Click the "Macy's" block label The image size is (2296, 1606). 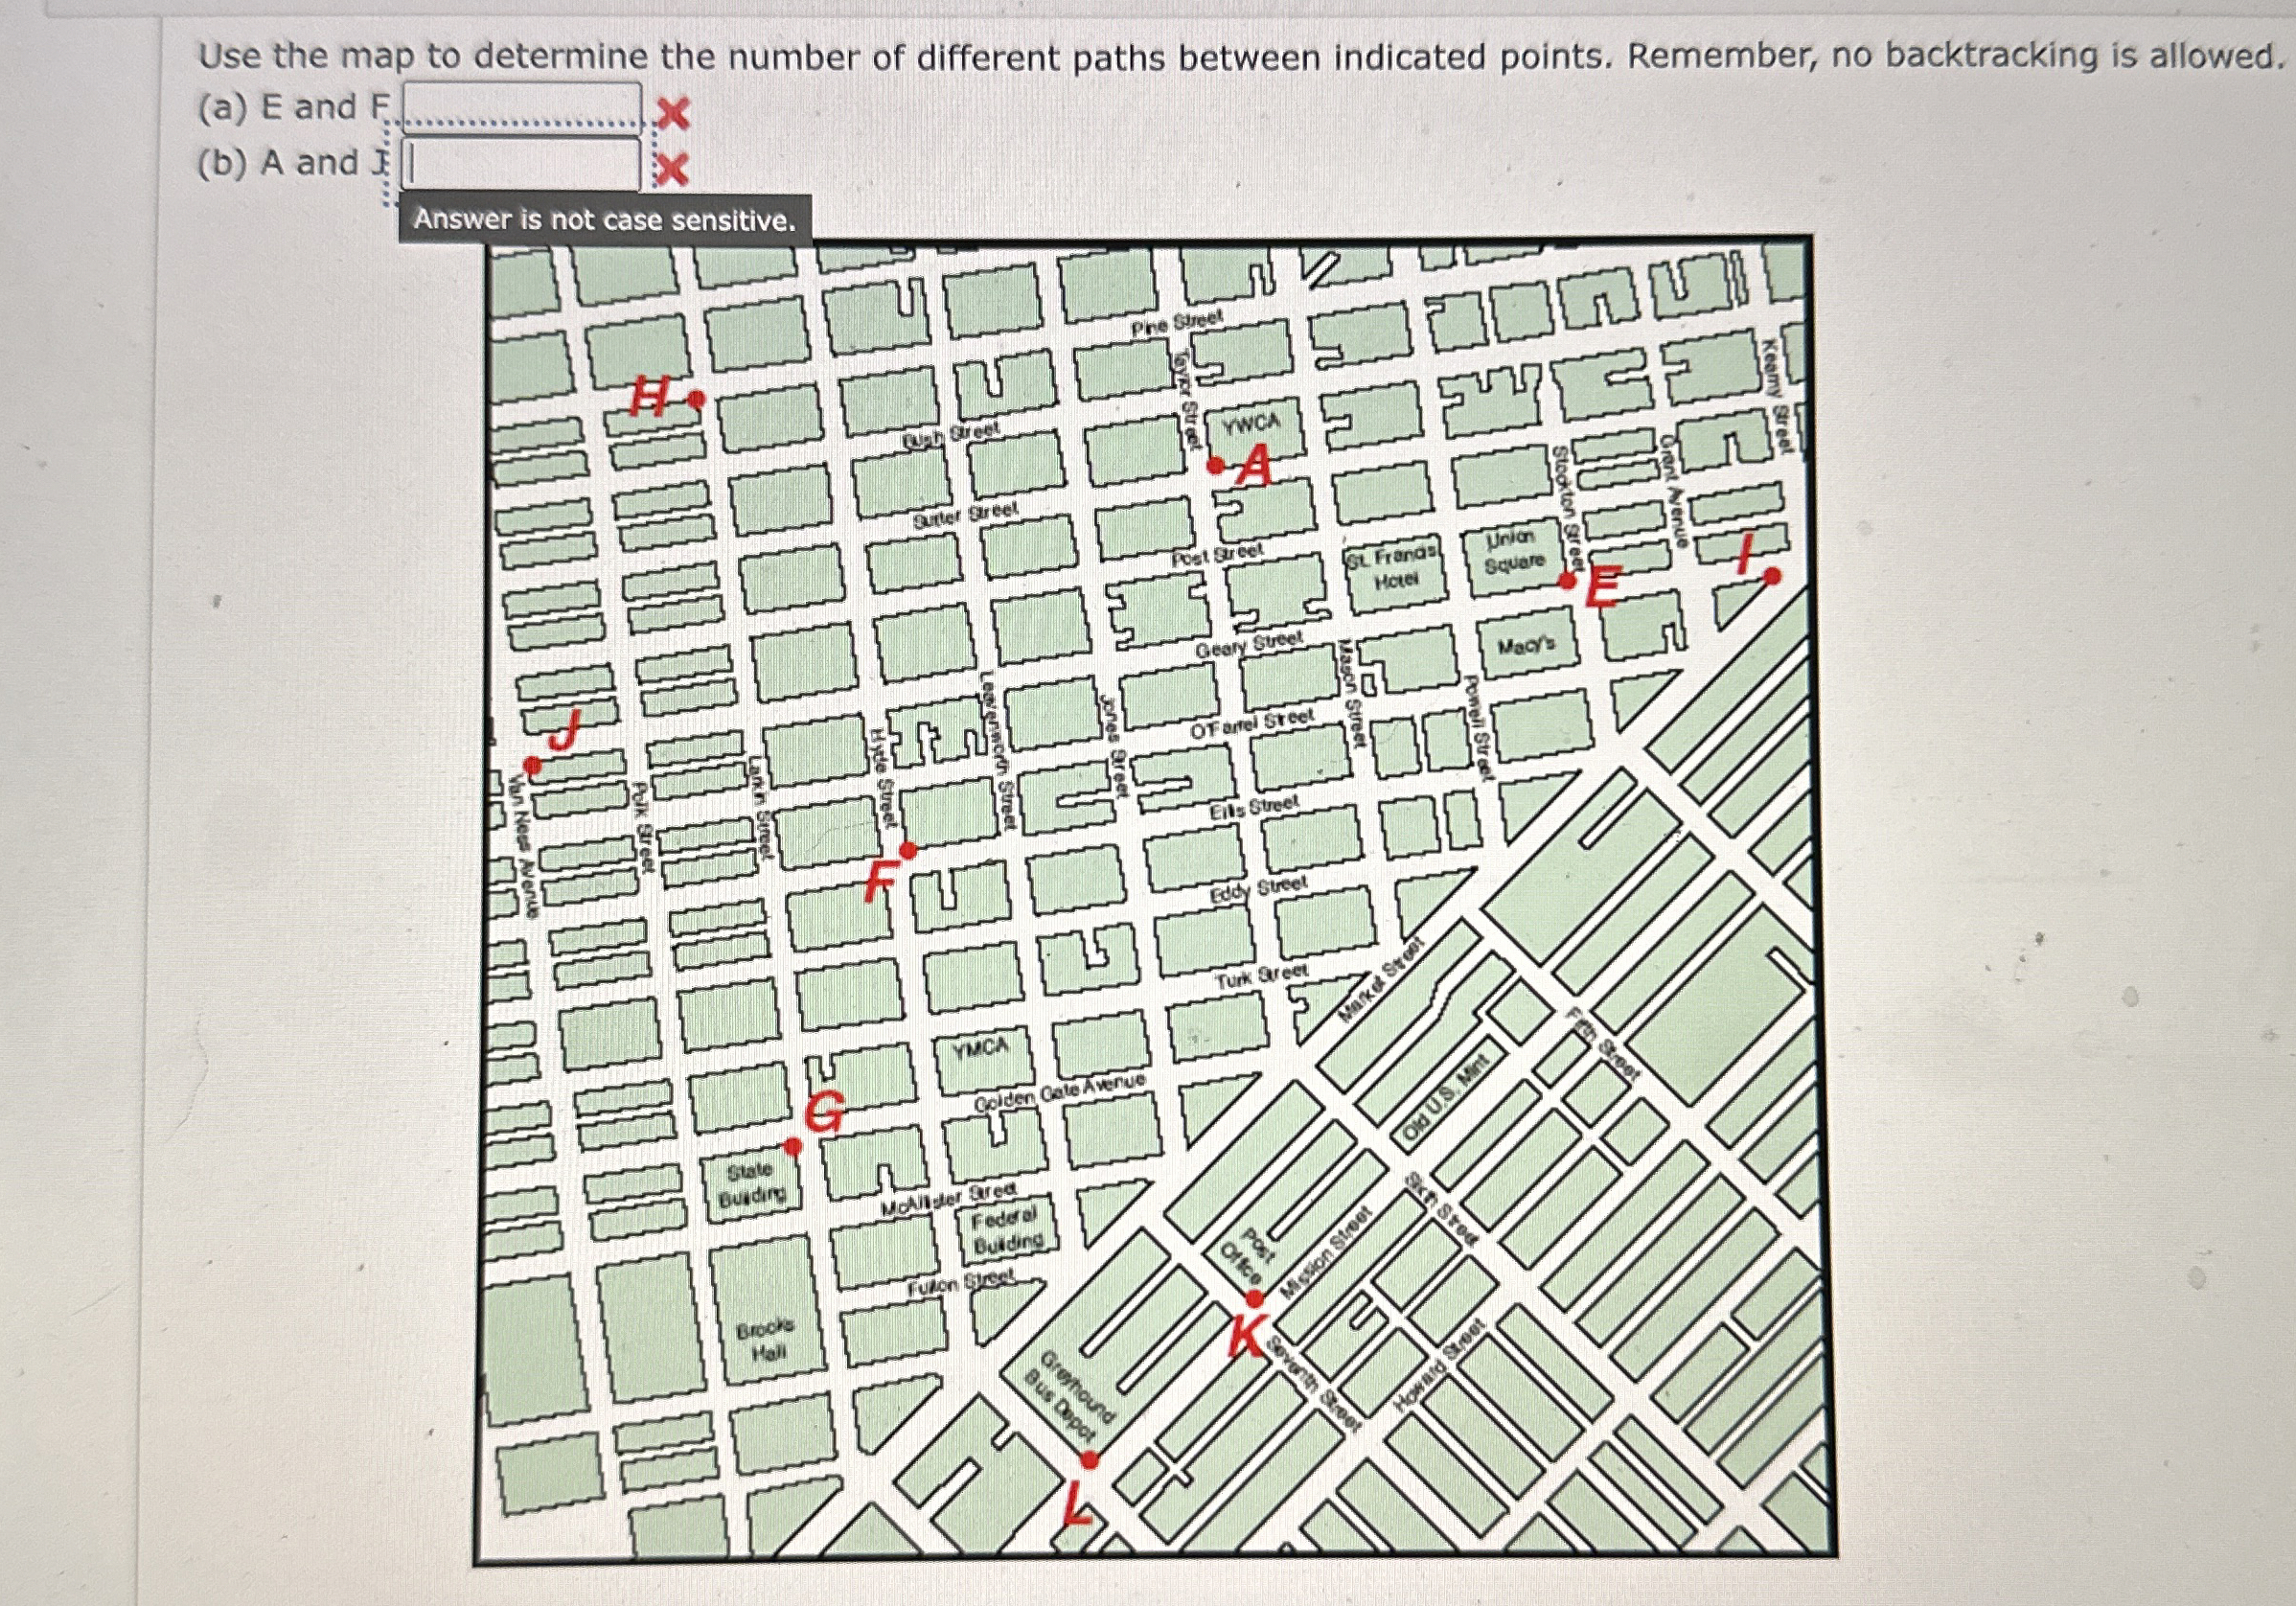click(1526, 646)
